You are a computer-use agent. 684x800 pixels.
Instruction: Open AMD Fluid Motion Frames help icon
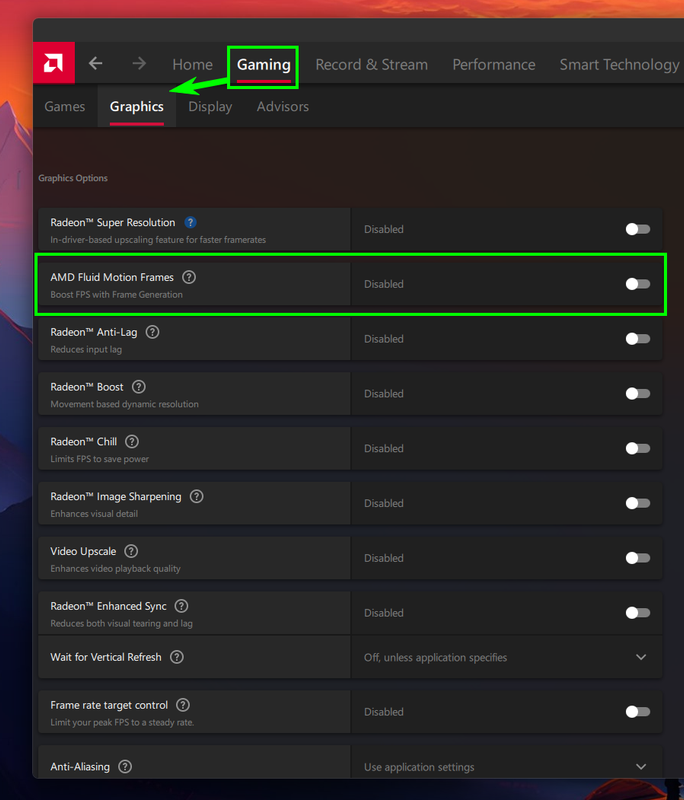click(x=189, y=277)
